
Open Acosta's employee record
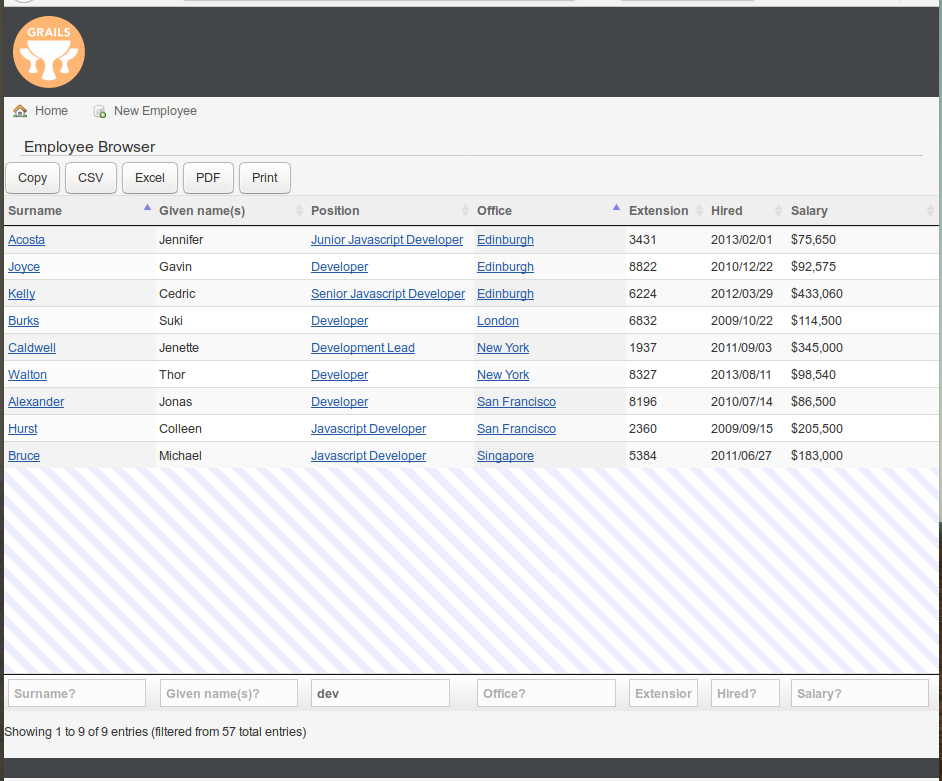pyautogui.click(x=26, y=239)
